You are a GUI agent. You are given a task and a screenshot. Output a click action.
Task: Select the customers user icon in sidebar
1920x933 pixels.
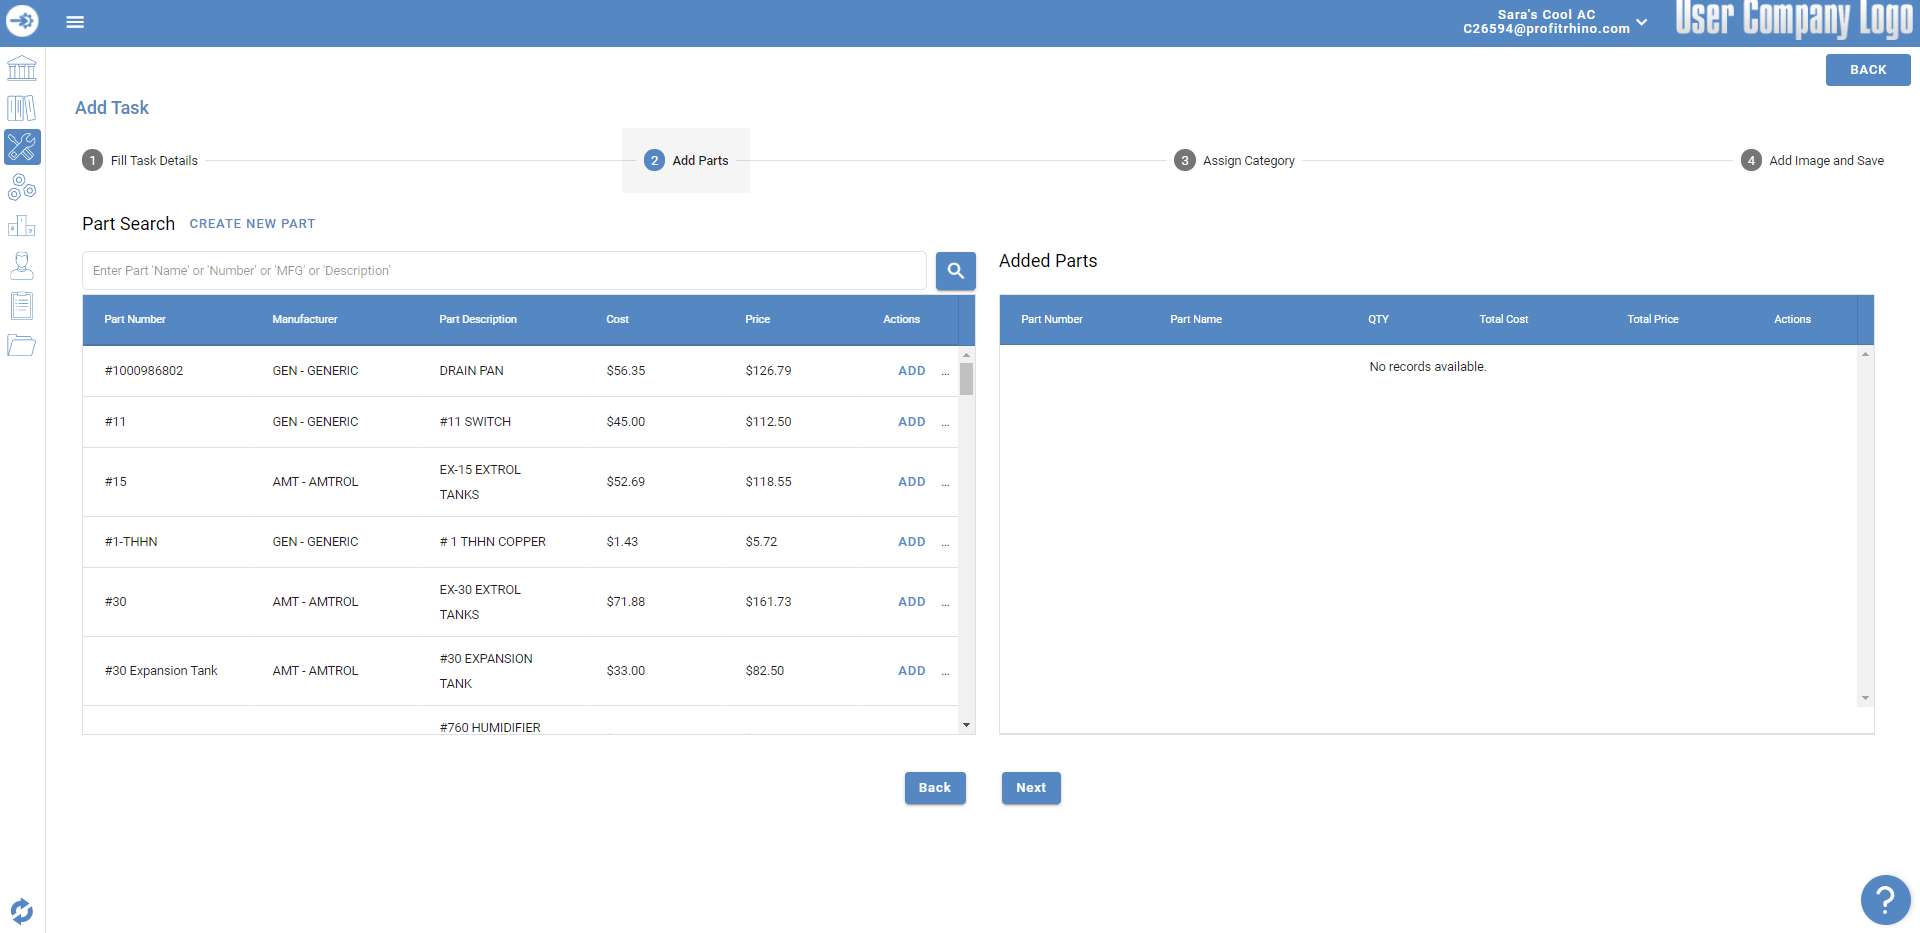coord(21,265)
